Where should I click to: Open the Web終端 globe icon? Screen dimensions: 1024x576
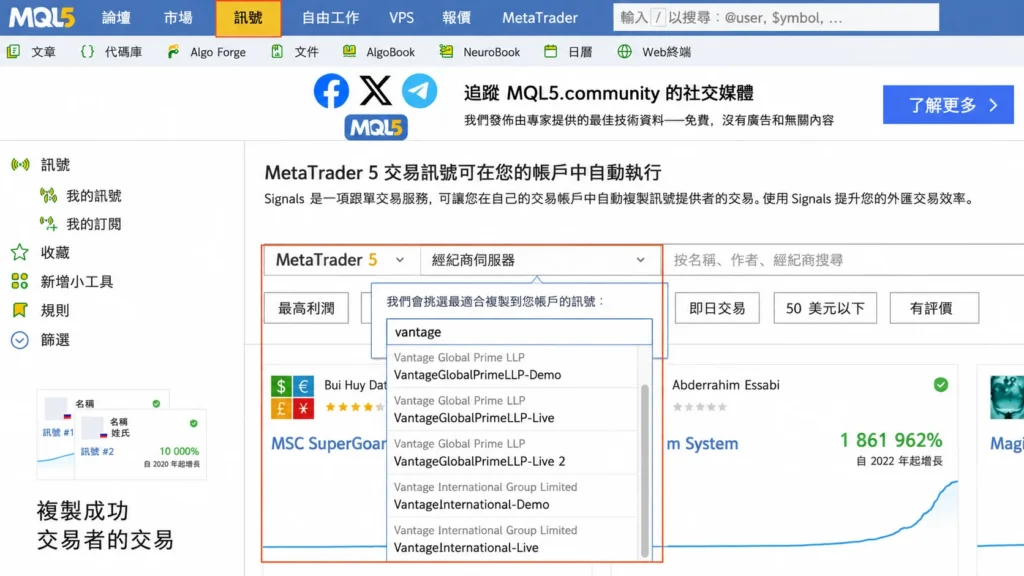[624, 52]
